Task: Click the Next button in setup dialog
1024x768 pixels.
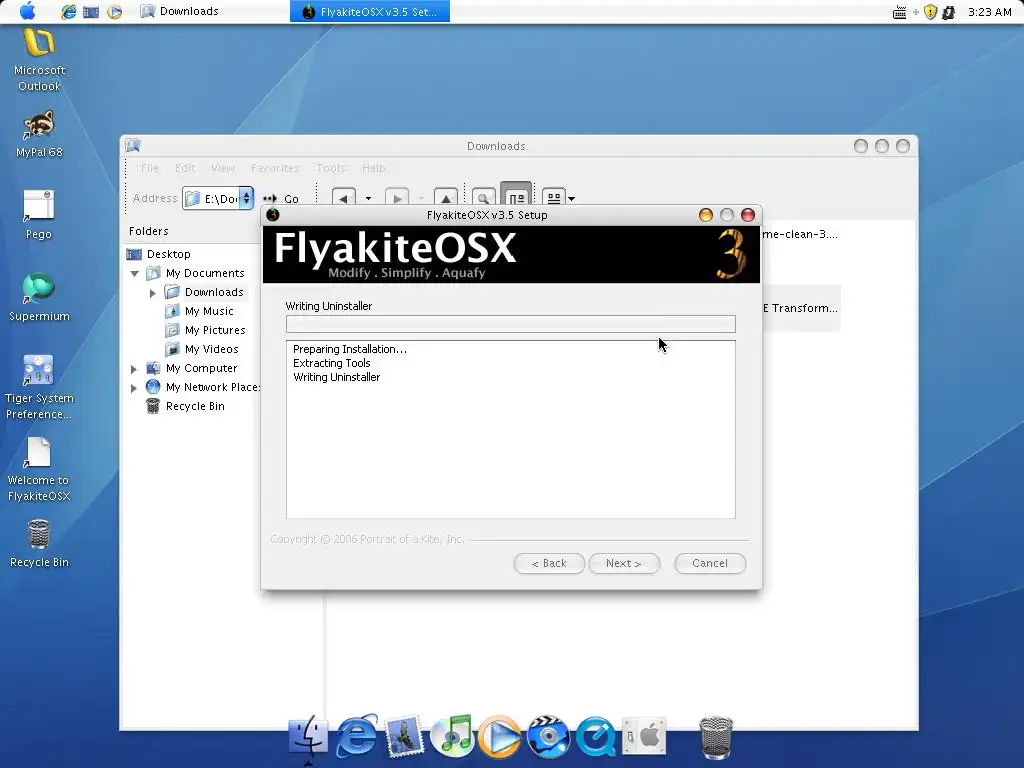Action: [x=624, y=563]
